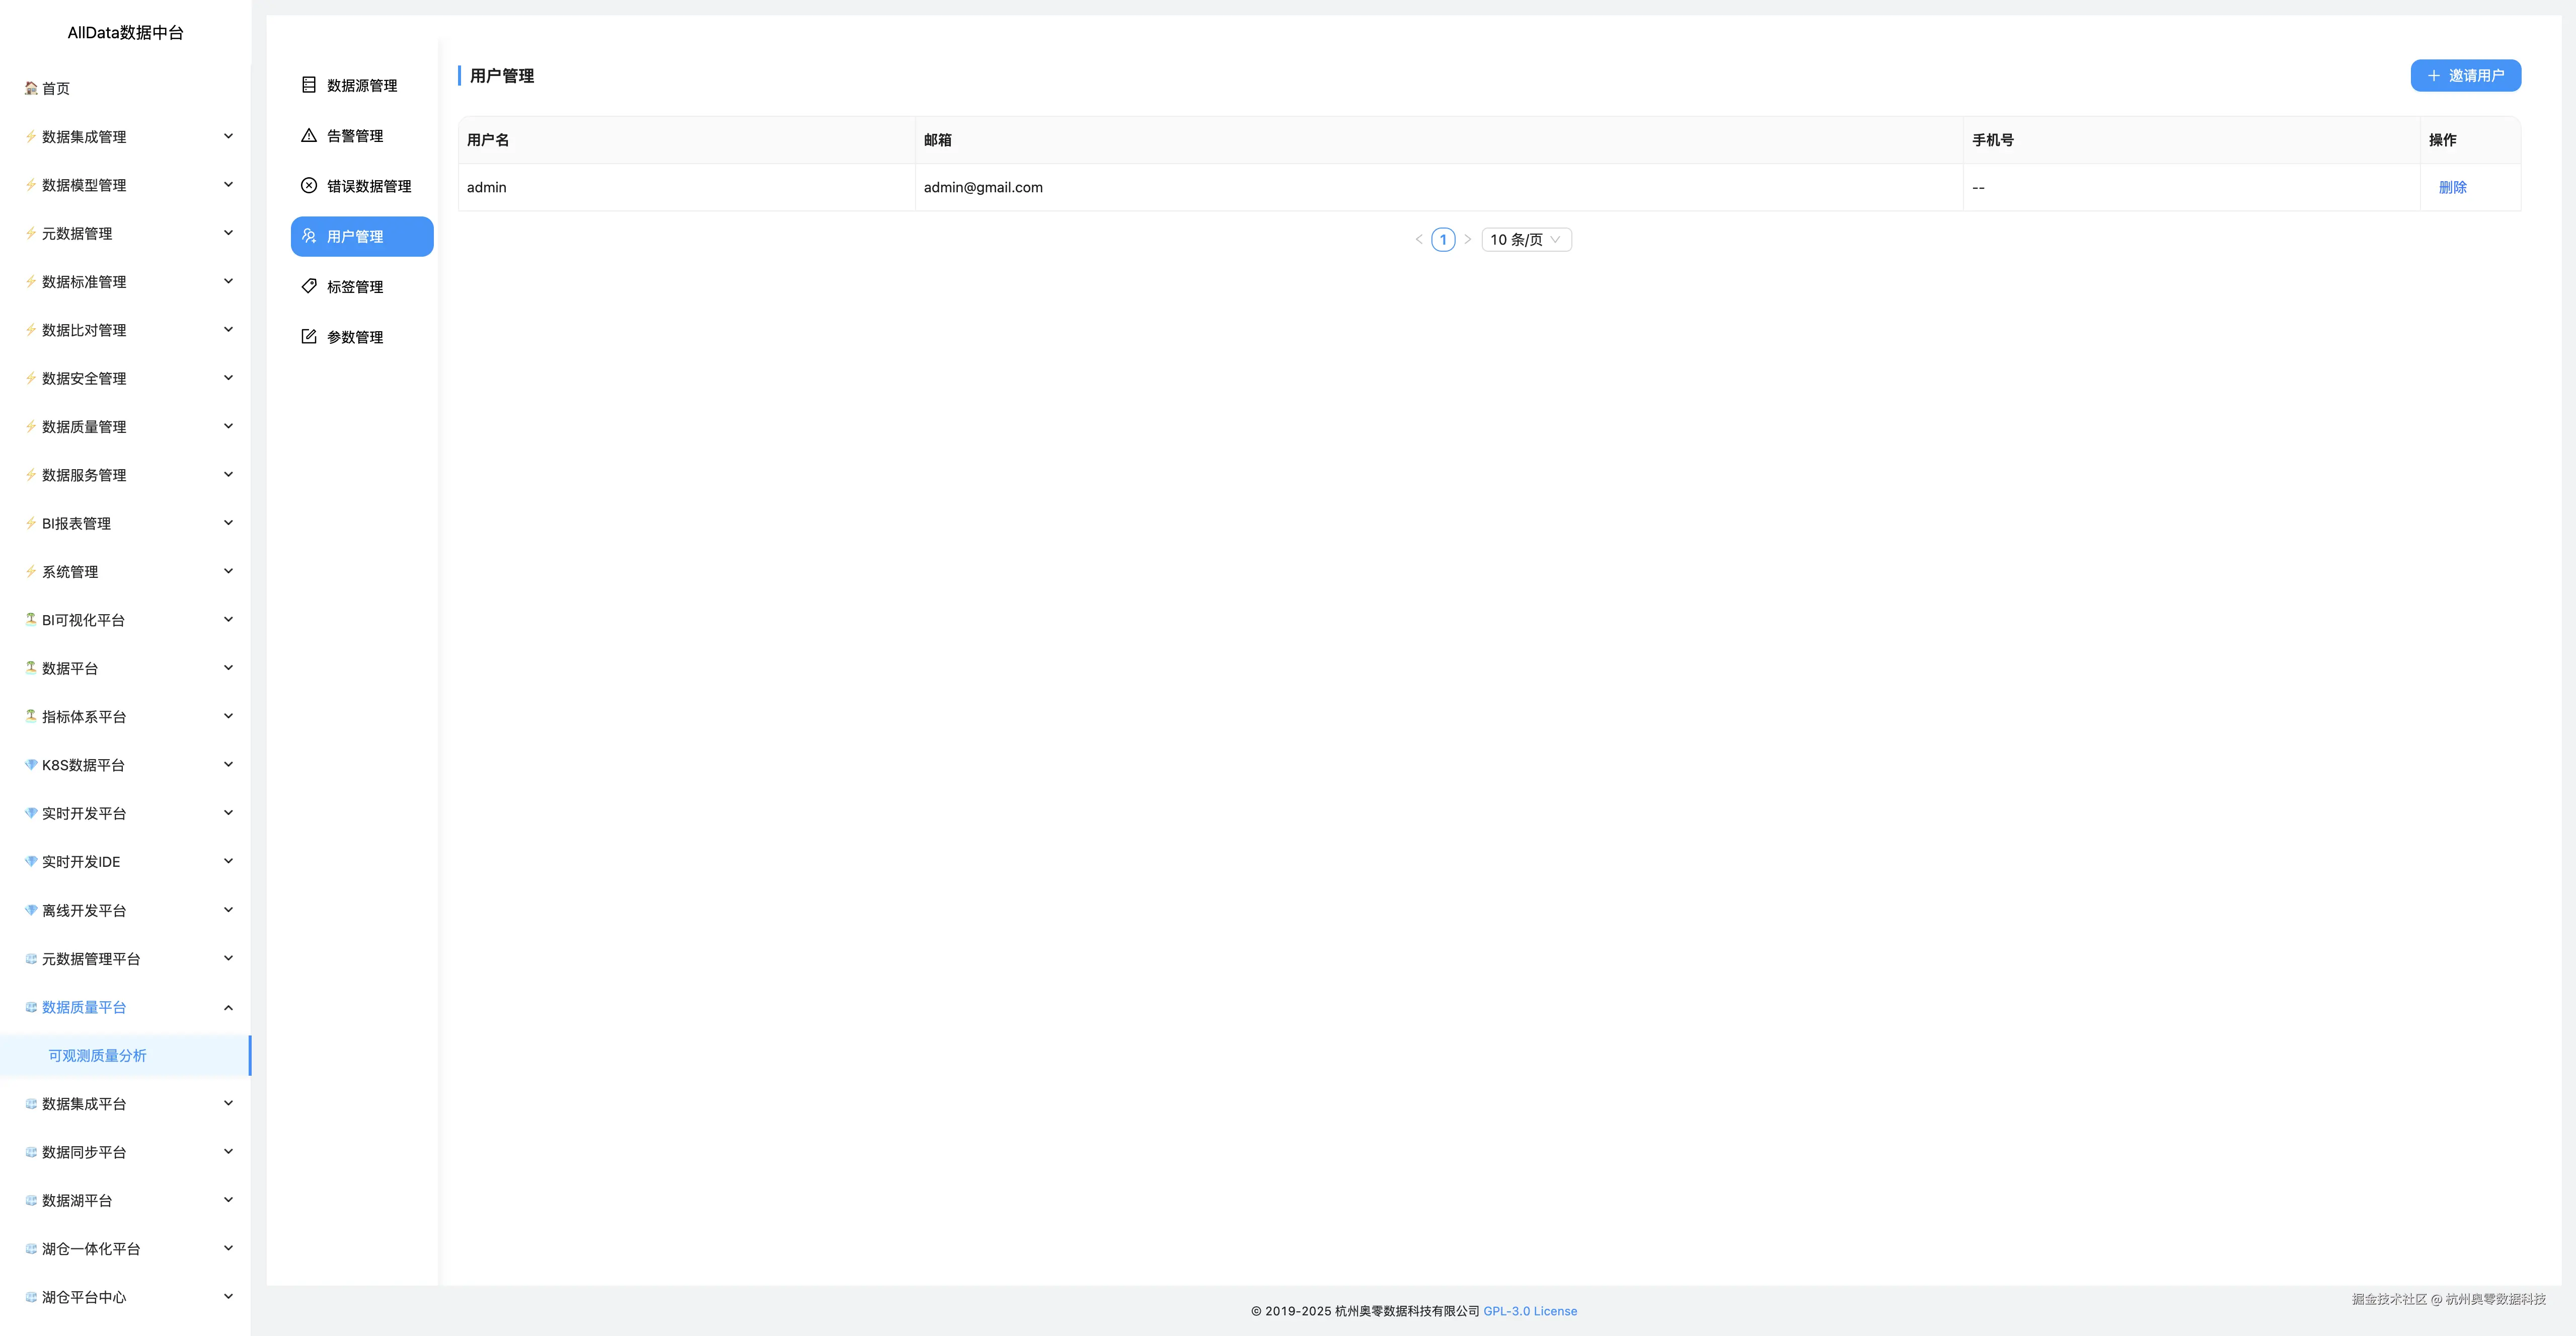2576x1336 pixels.
Task: Go to next page with right arrow
Action: 1467,239
